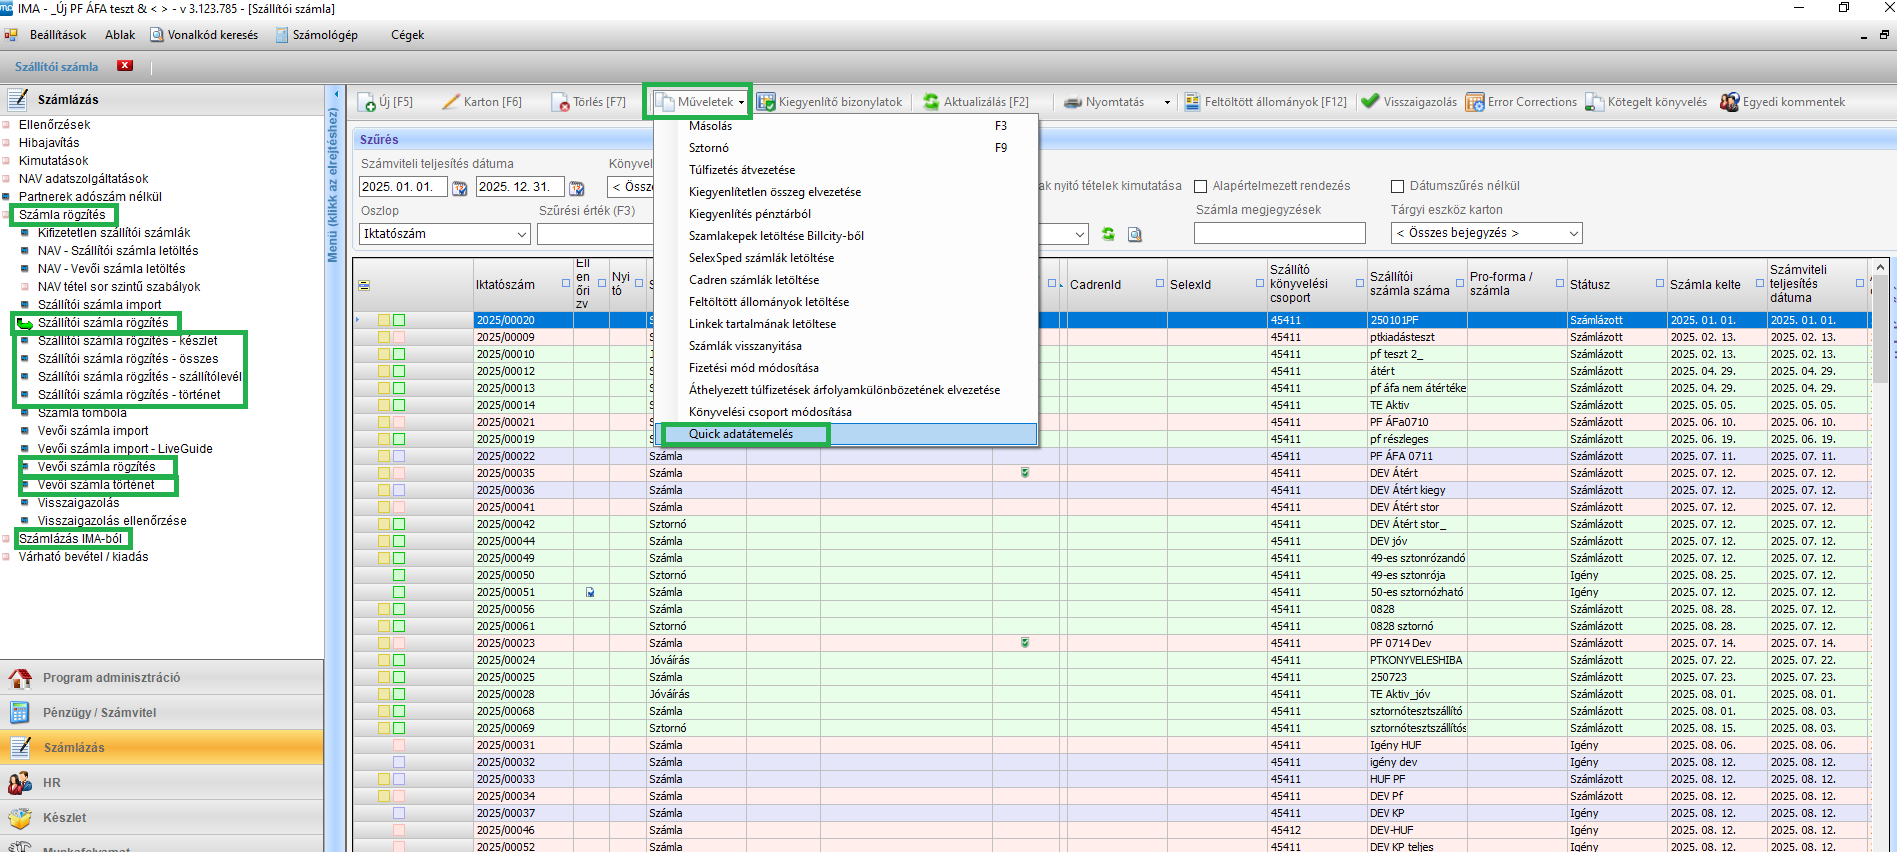Choose Sztornó in the Műveletek menu
Screen dimensions: 1897x852
(708, 148)
